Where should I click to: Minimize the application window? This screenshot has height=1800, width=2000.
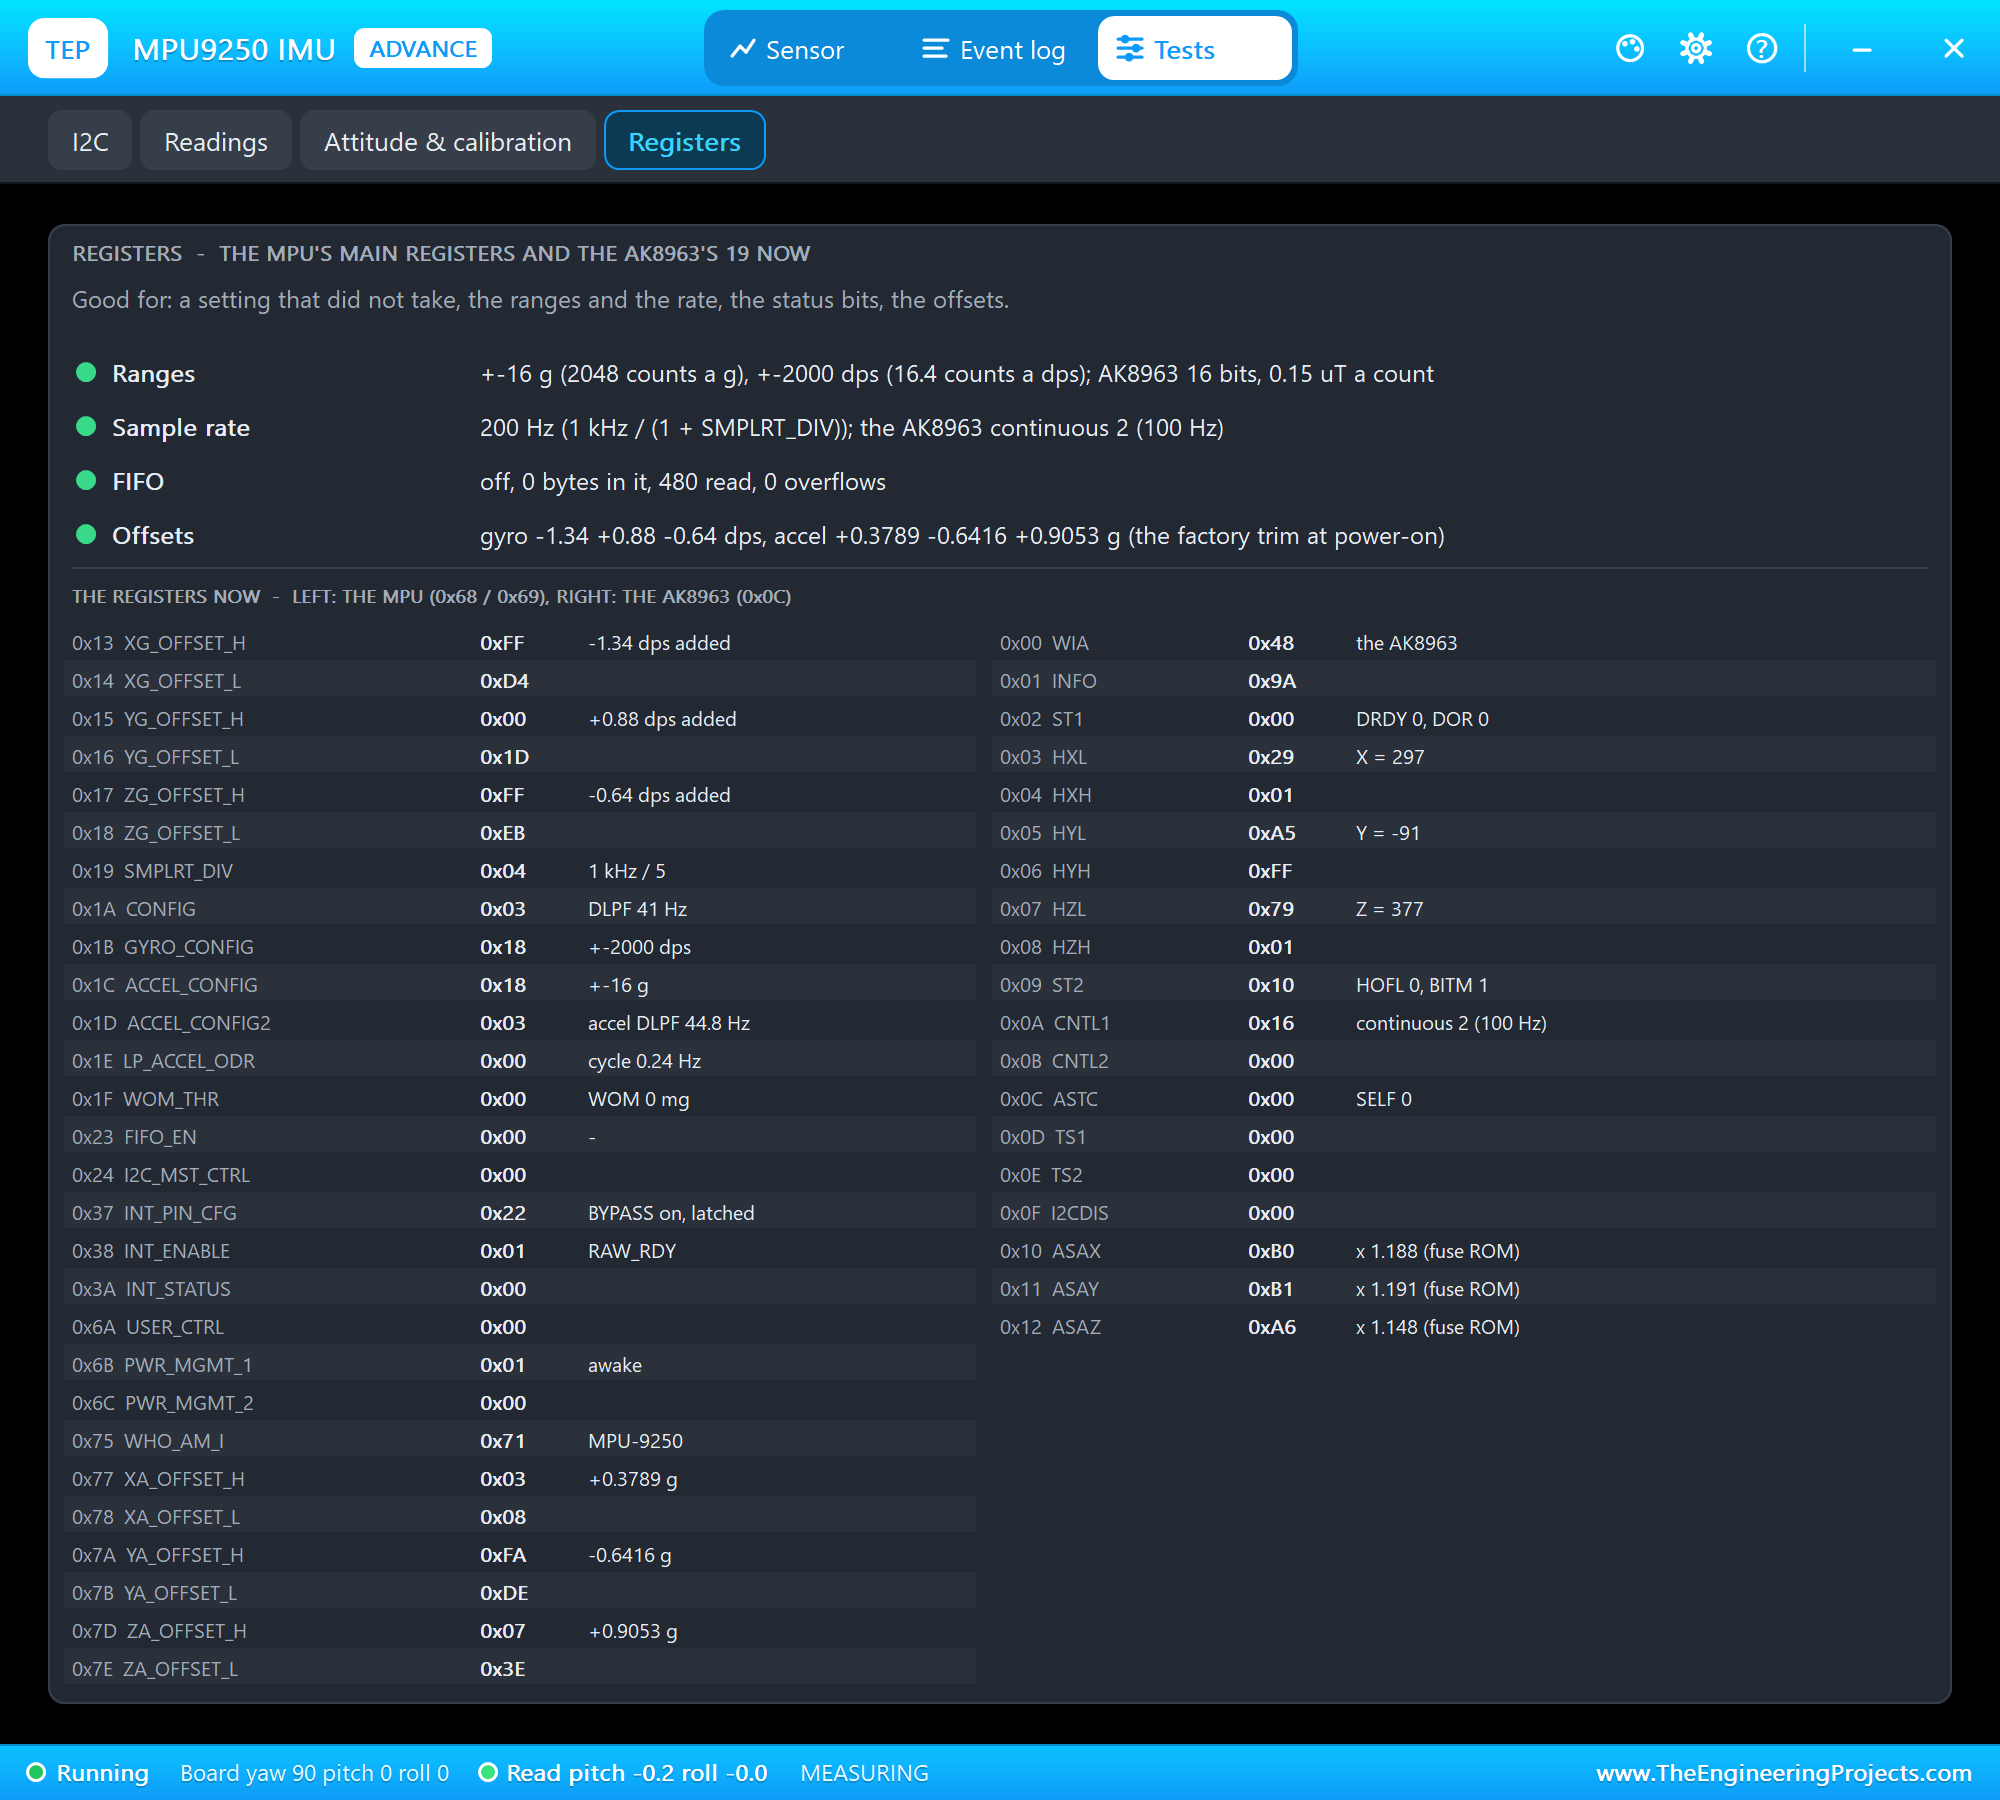(1862, 49)
